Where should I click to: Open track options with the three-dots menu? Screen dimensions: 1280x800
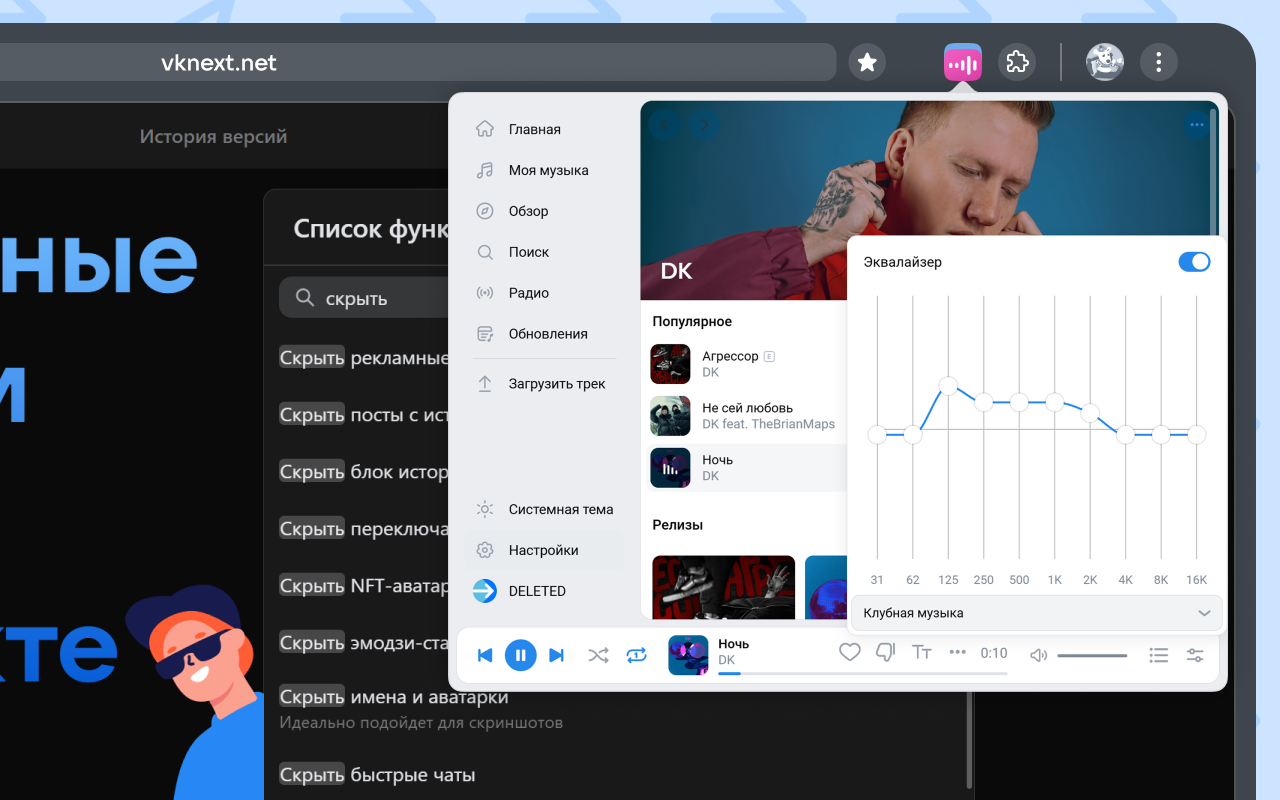(x=956, y=652)
